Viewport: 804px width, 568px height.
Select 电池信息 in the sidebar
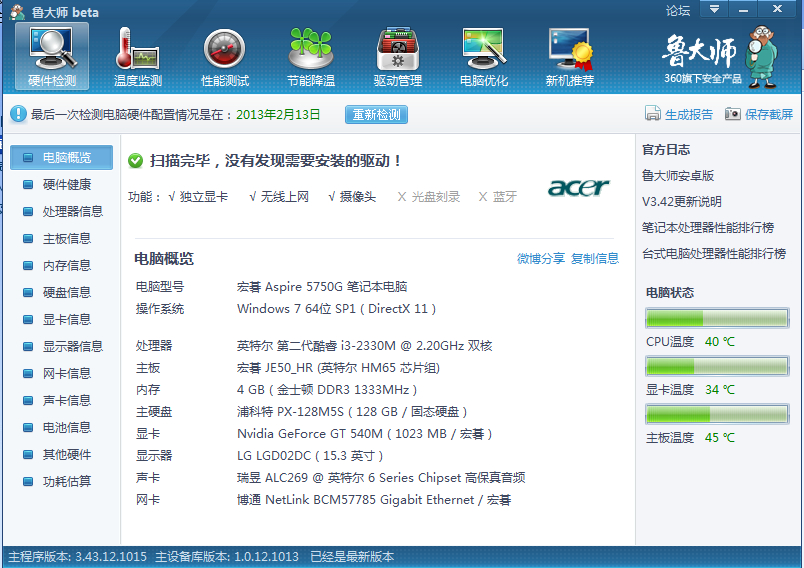click(x=62, y=428)
